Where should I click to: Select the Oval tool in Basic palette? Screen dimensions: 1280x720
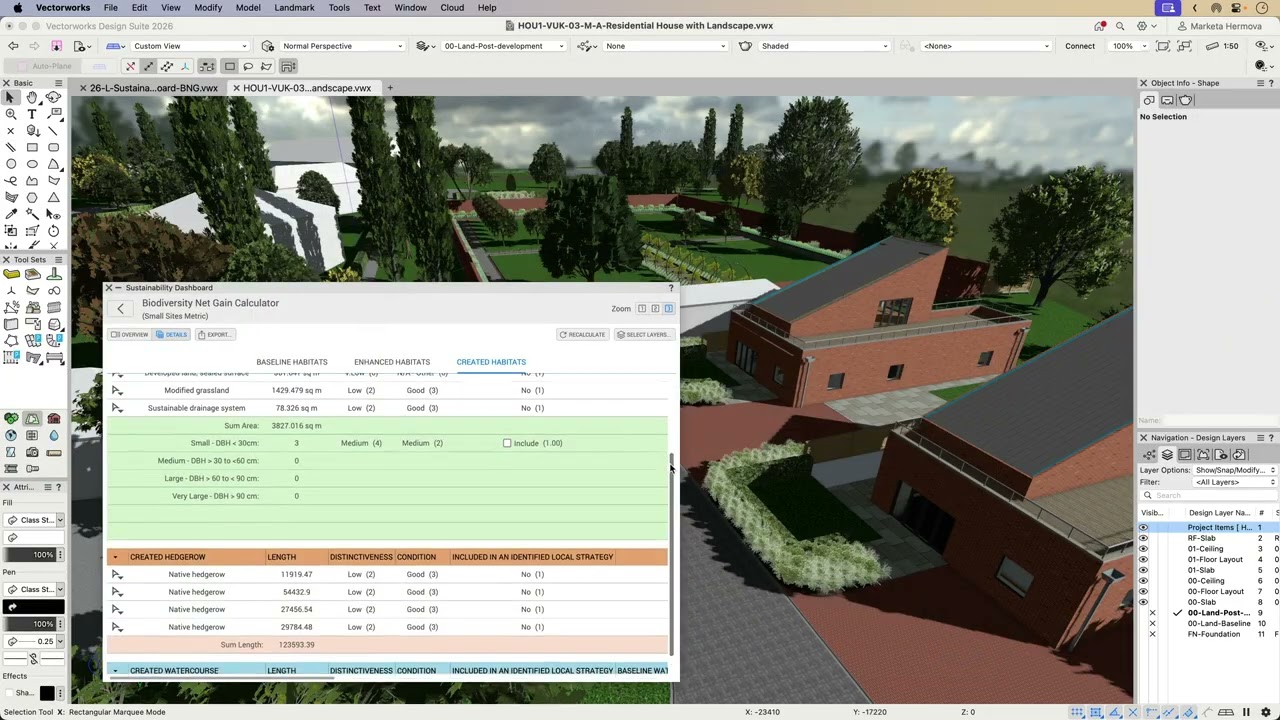[32, 164]
